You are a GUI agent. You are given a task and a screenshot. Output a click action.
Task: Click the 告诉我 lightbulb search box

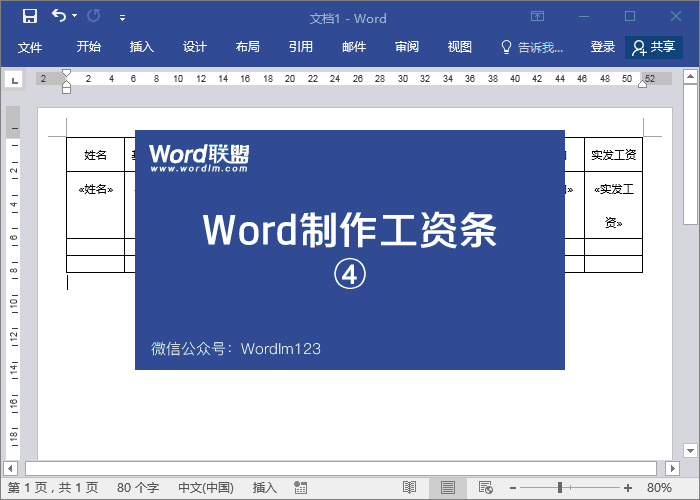tap(532, 47)
